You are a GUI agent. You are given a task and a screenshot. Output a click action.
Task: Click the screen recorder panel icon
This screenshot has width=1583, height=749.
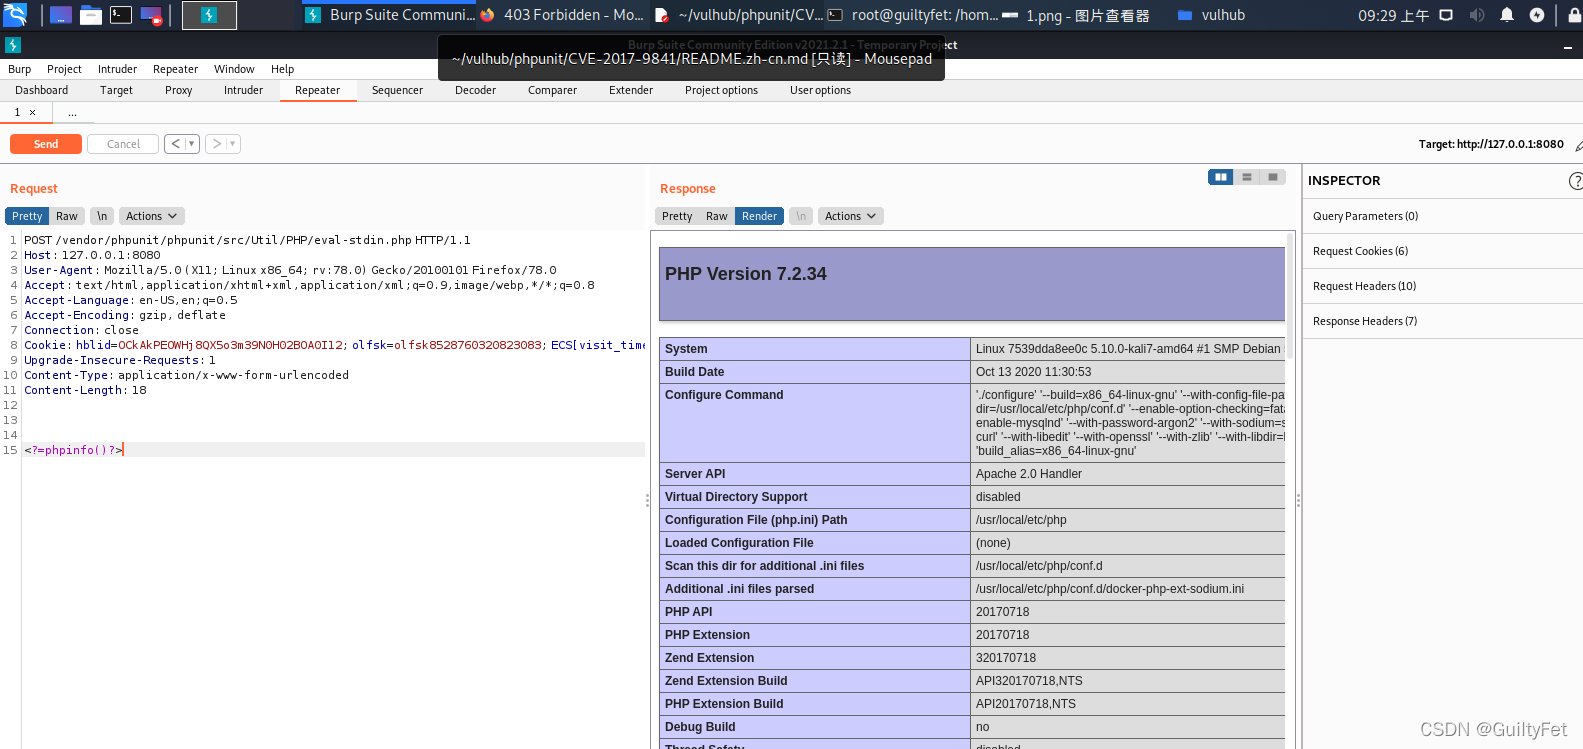point(151,15)
